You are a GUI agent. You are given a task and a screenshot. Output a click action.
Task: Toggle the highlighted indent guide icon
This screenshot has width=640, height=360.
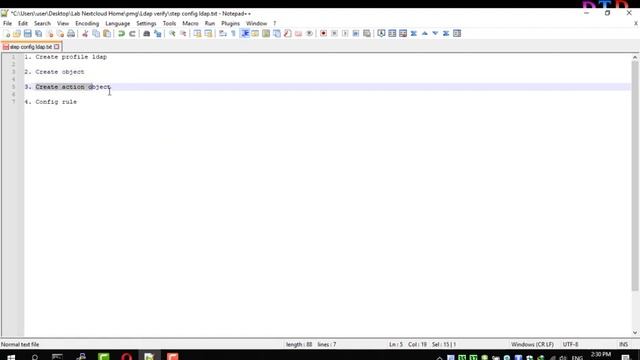pos(245,33)
